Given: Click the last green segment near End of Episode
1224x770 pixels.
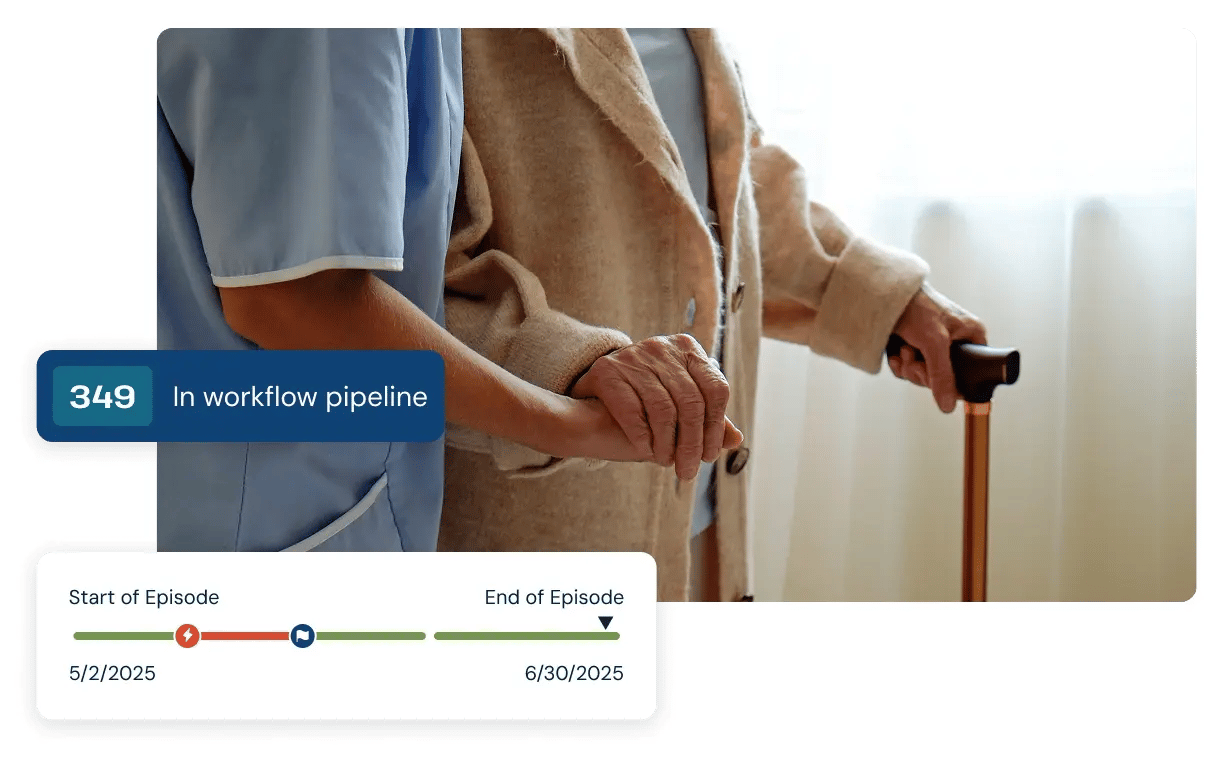Looking at the screenshot, I should tap(527, 636).
